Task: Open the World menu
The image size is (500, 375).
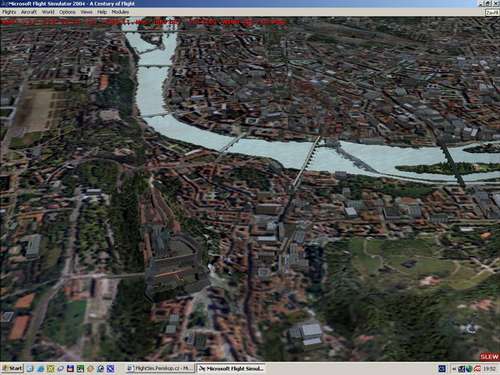Action: coord(48,12)
